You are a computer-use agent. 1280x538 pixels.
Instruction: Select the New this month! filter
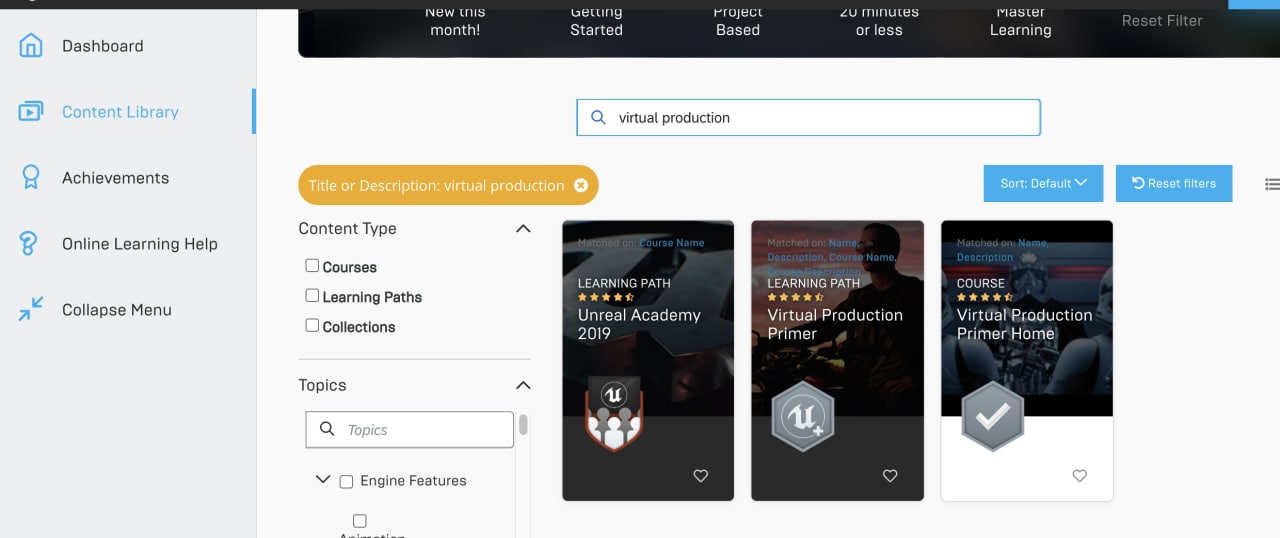coord(454,20)
